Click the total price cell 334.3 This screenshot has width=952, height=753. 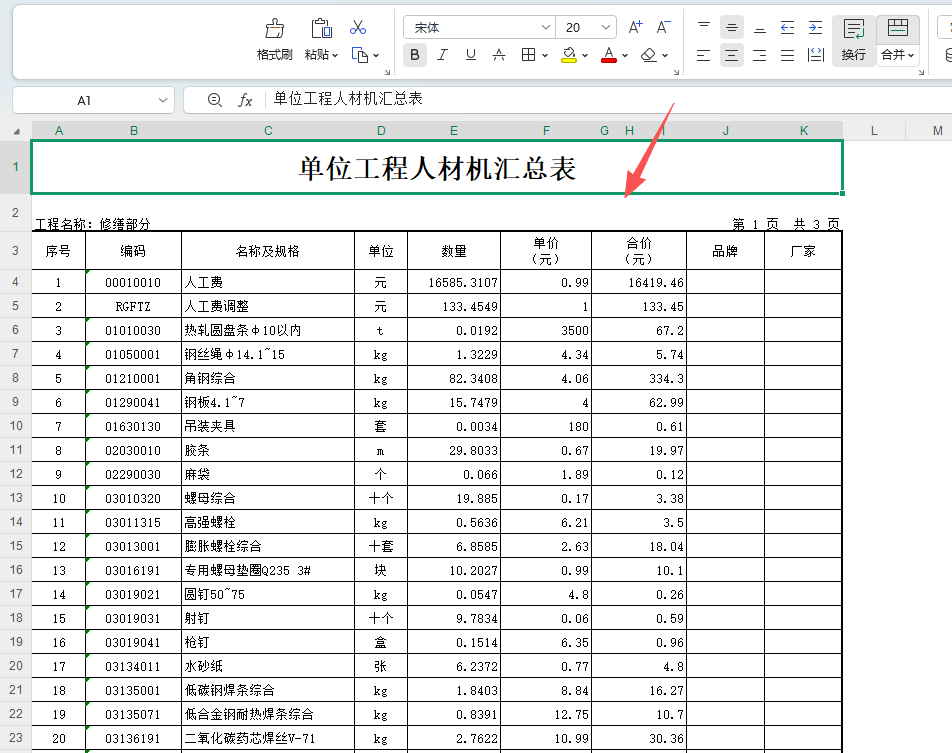coord(639,378)
